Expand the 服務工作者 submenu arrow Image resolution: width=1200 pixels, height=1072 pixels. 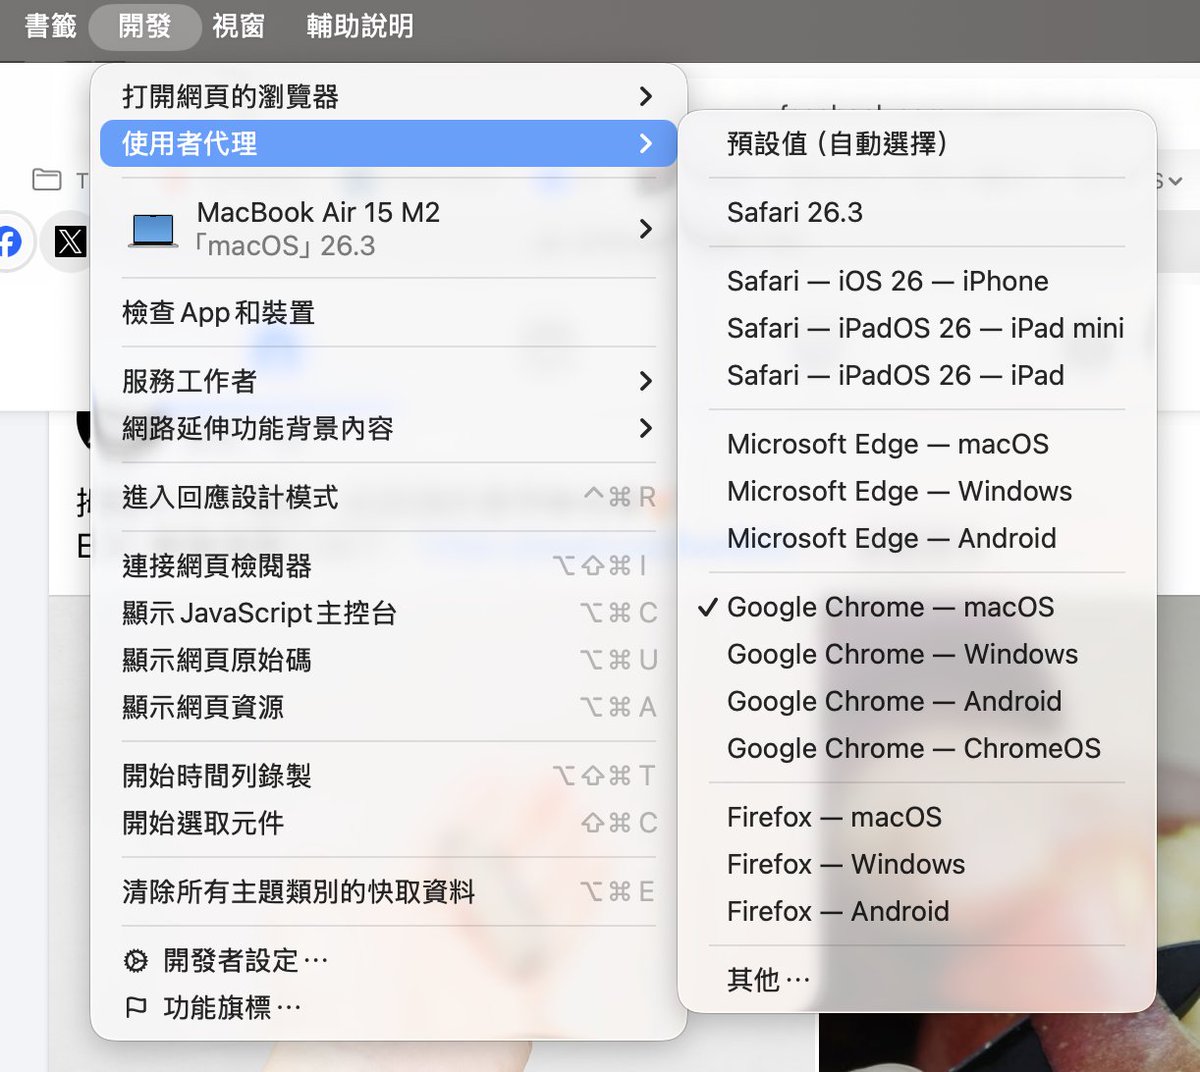coord(646,381)
